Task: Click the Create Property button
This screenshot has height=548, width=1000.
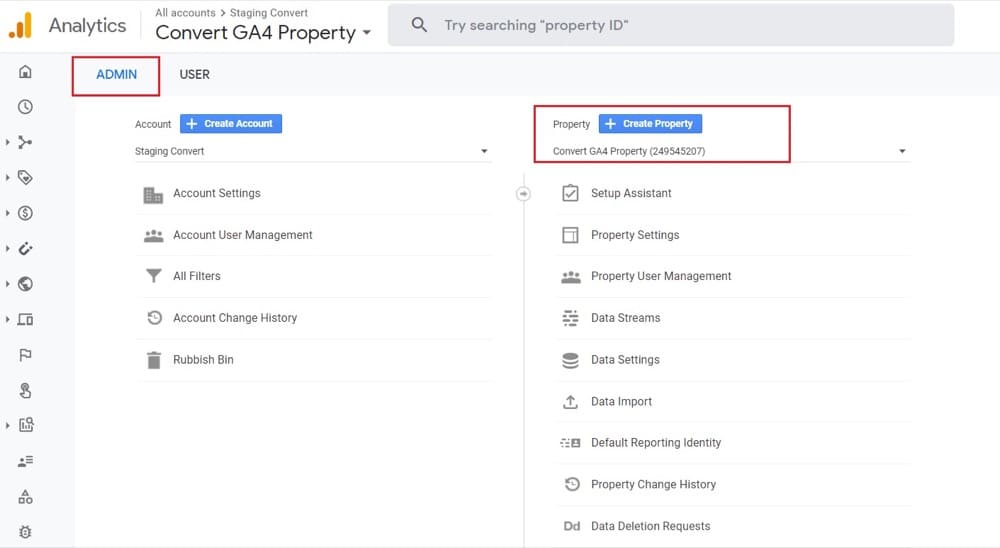Action: [650, 124]
